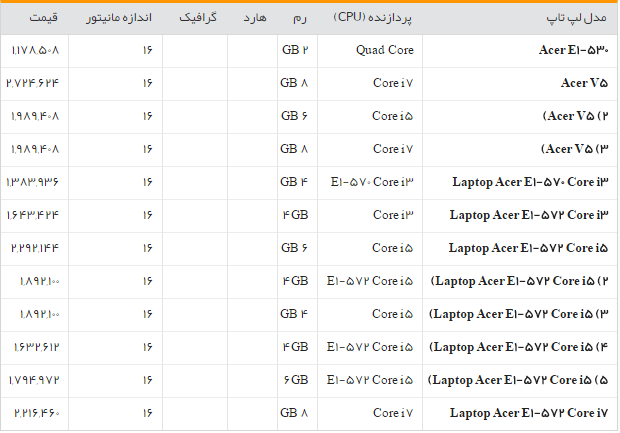
Task: Click price 1,989,408 in Acer V5 (2) row
Action: [x=35, y=116]
